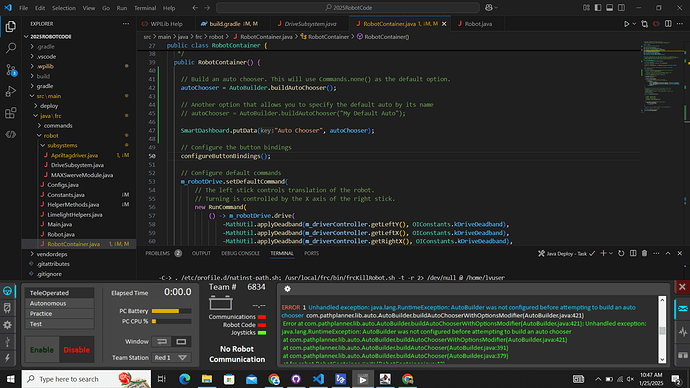Click the Disable robot button
The width and height of the screenshot is (690, 388).
pos(77,350)
